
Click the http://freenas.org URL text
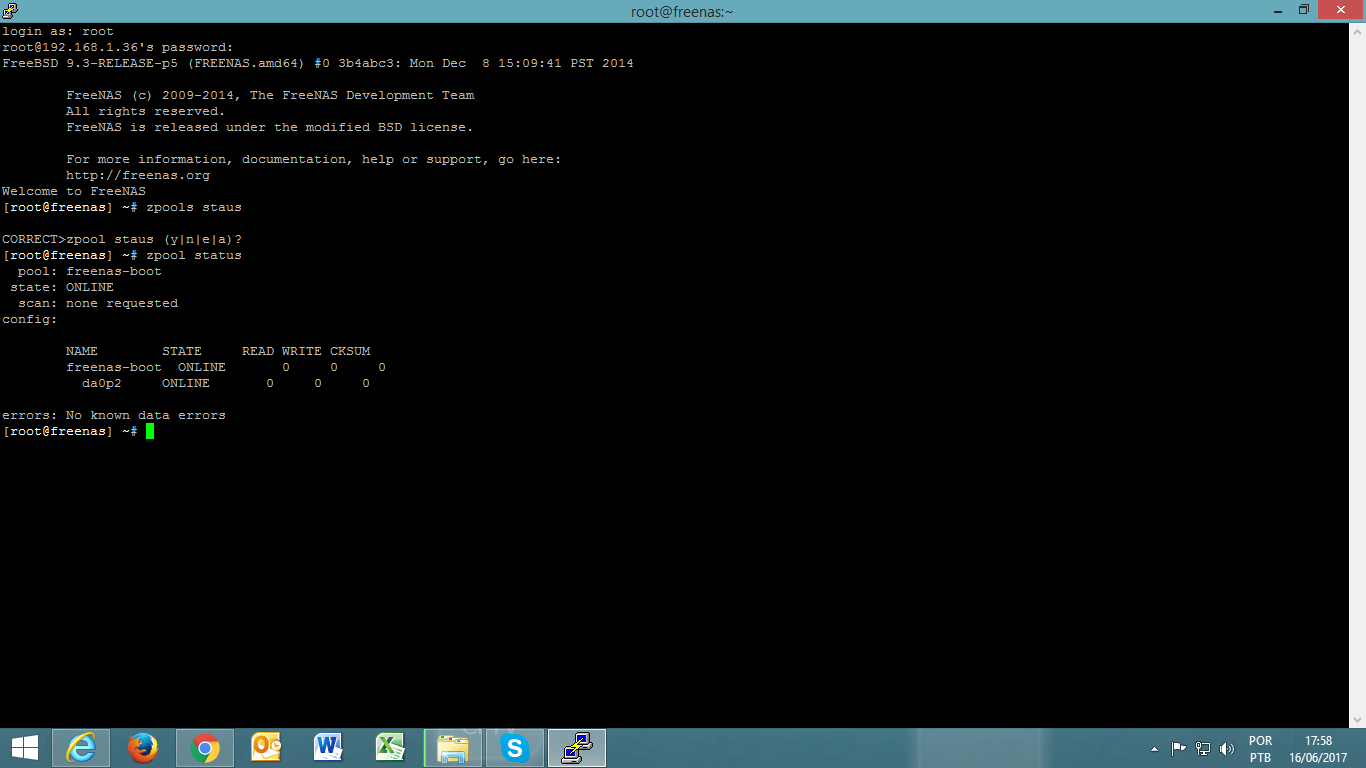click(x=138, y=175)
